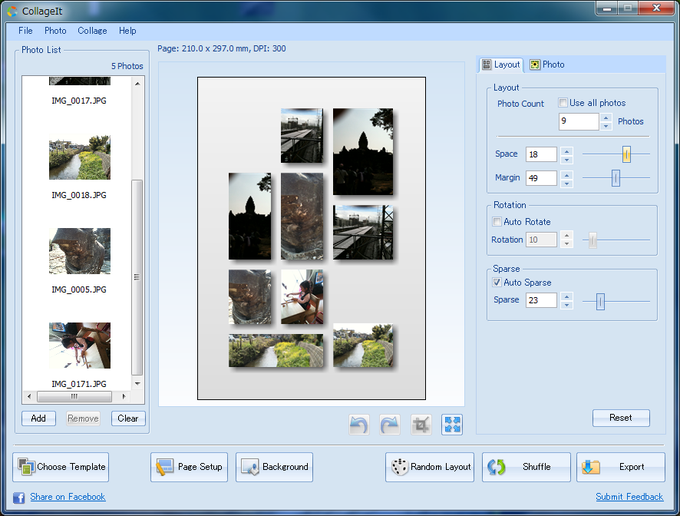Click the Rotation up stepper arrow
This screenshot has width=680, height=516.
point(566,235)
